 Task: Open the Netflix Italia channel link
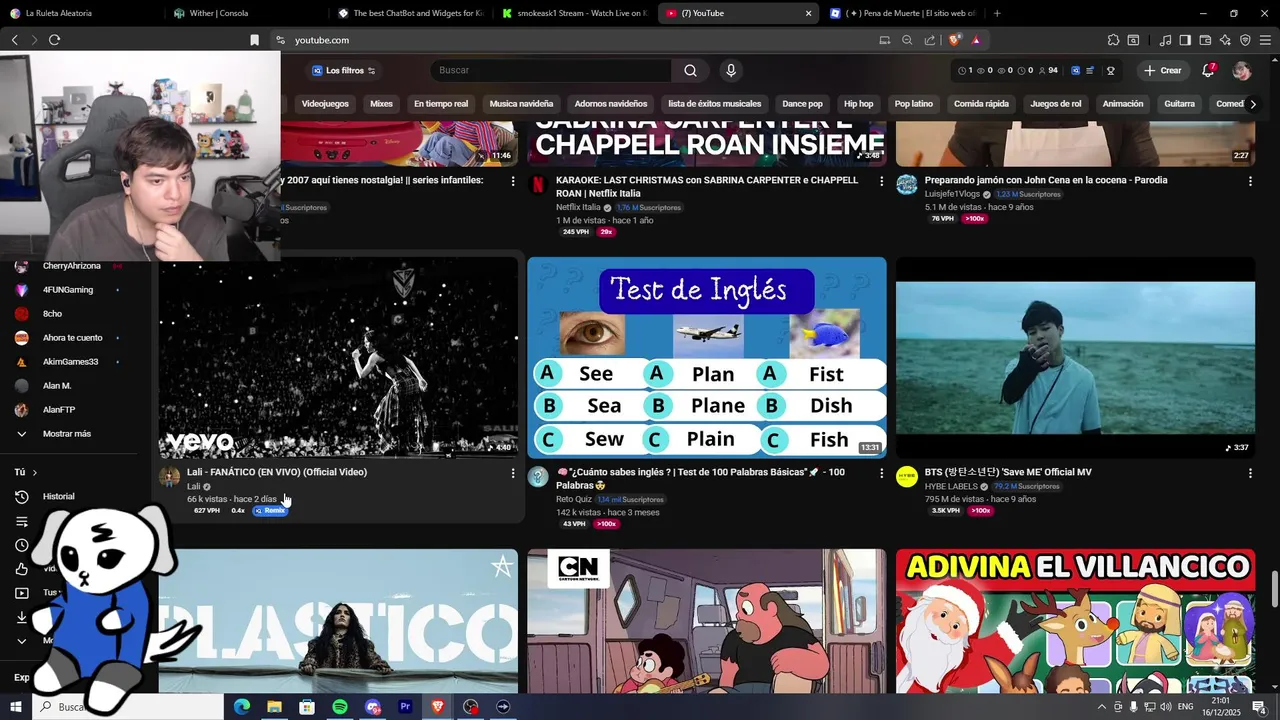click(578, 208)
